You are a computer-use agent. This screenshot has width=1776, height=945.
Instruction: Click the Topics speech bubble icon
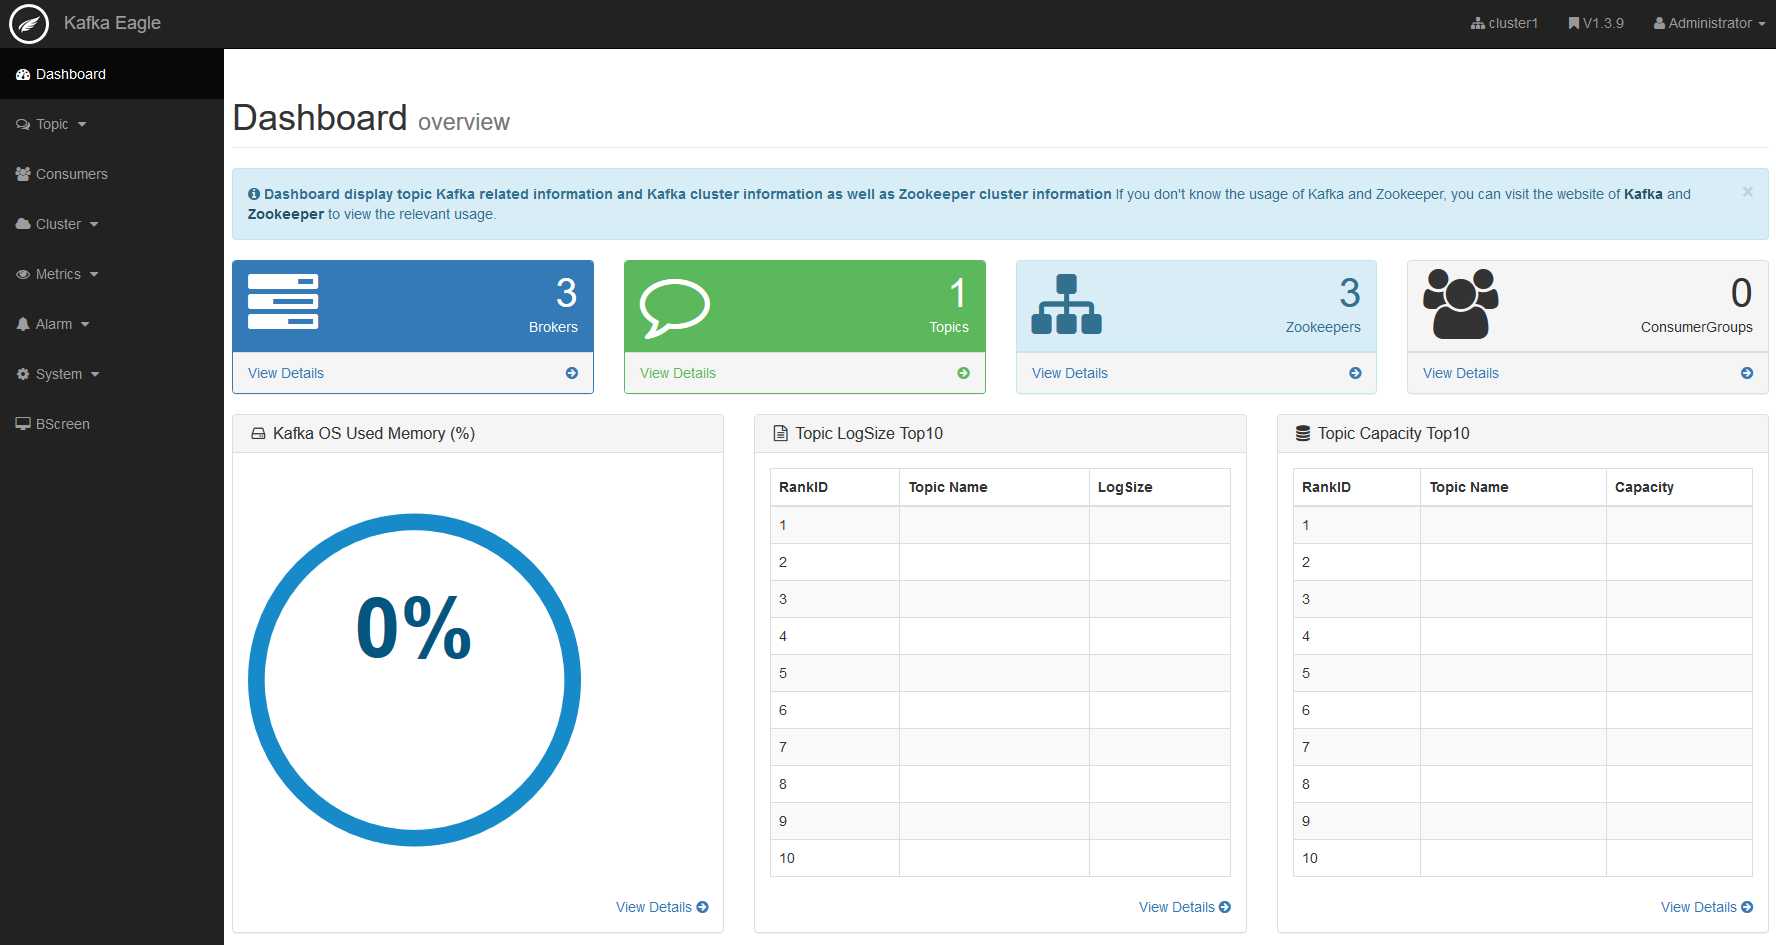675,308
